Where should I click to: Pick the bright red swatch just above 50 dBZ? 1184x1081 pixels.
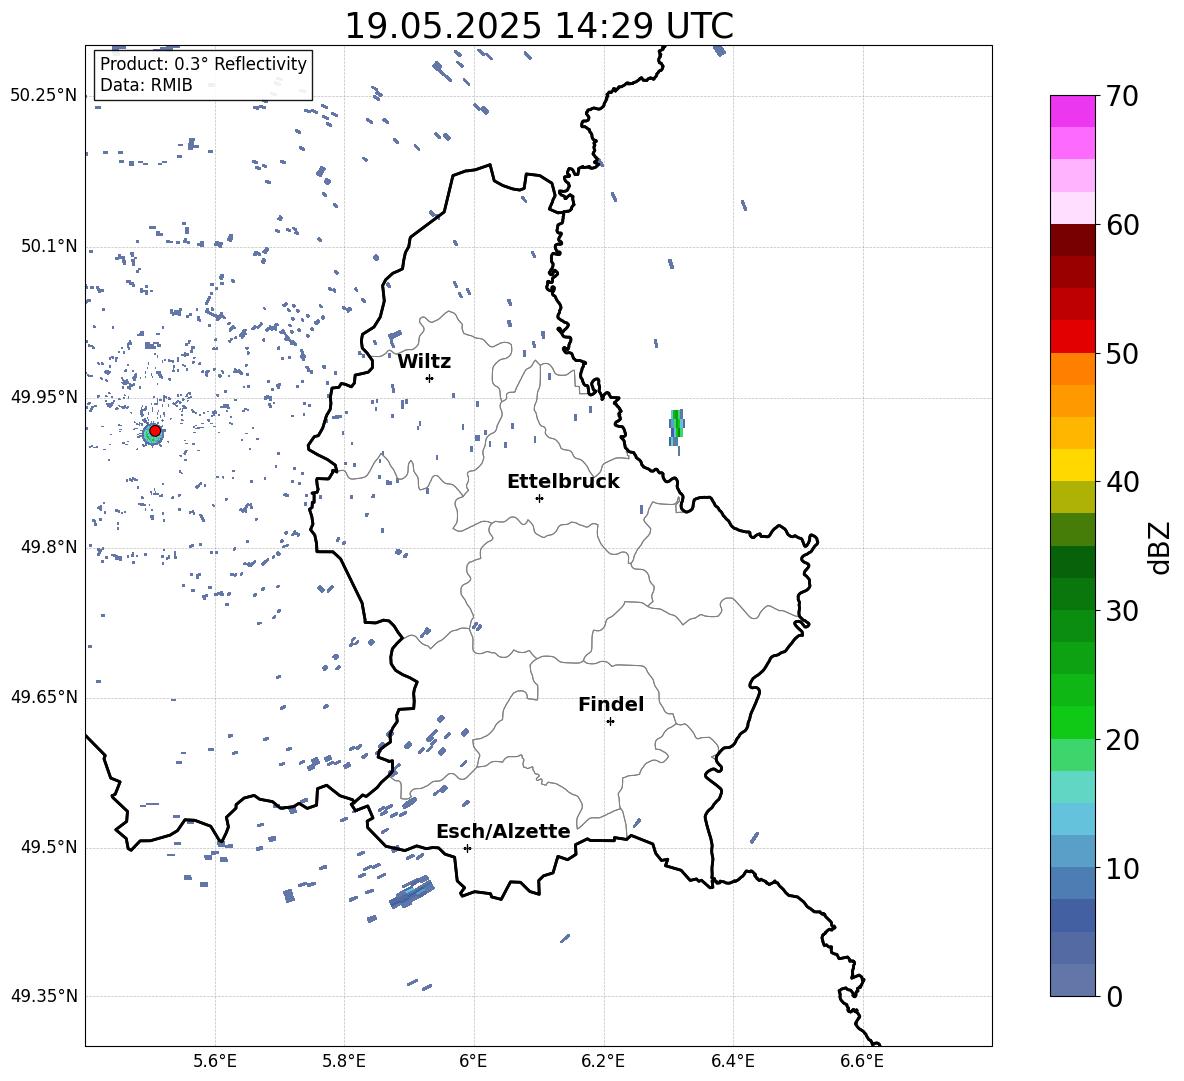point(1073,337)
